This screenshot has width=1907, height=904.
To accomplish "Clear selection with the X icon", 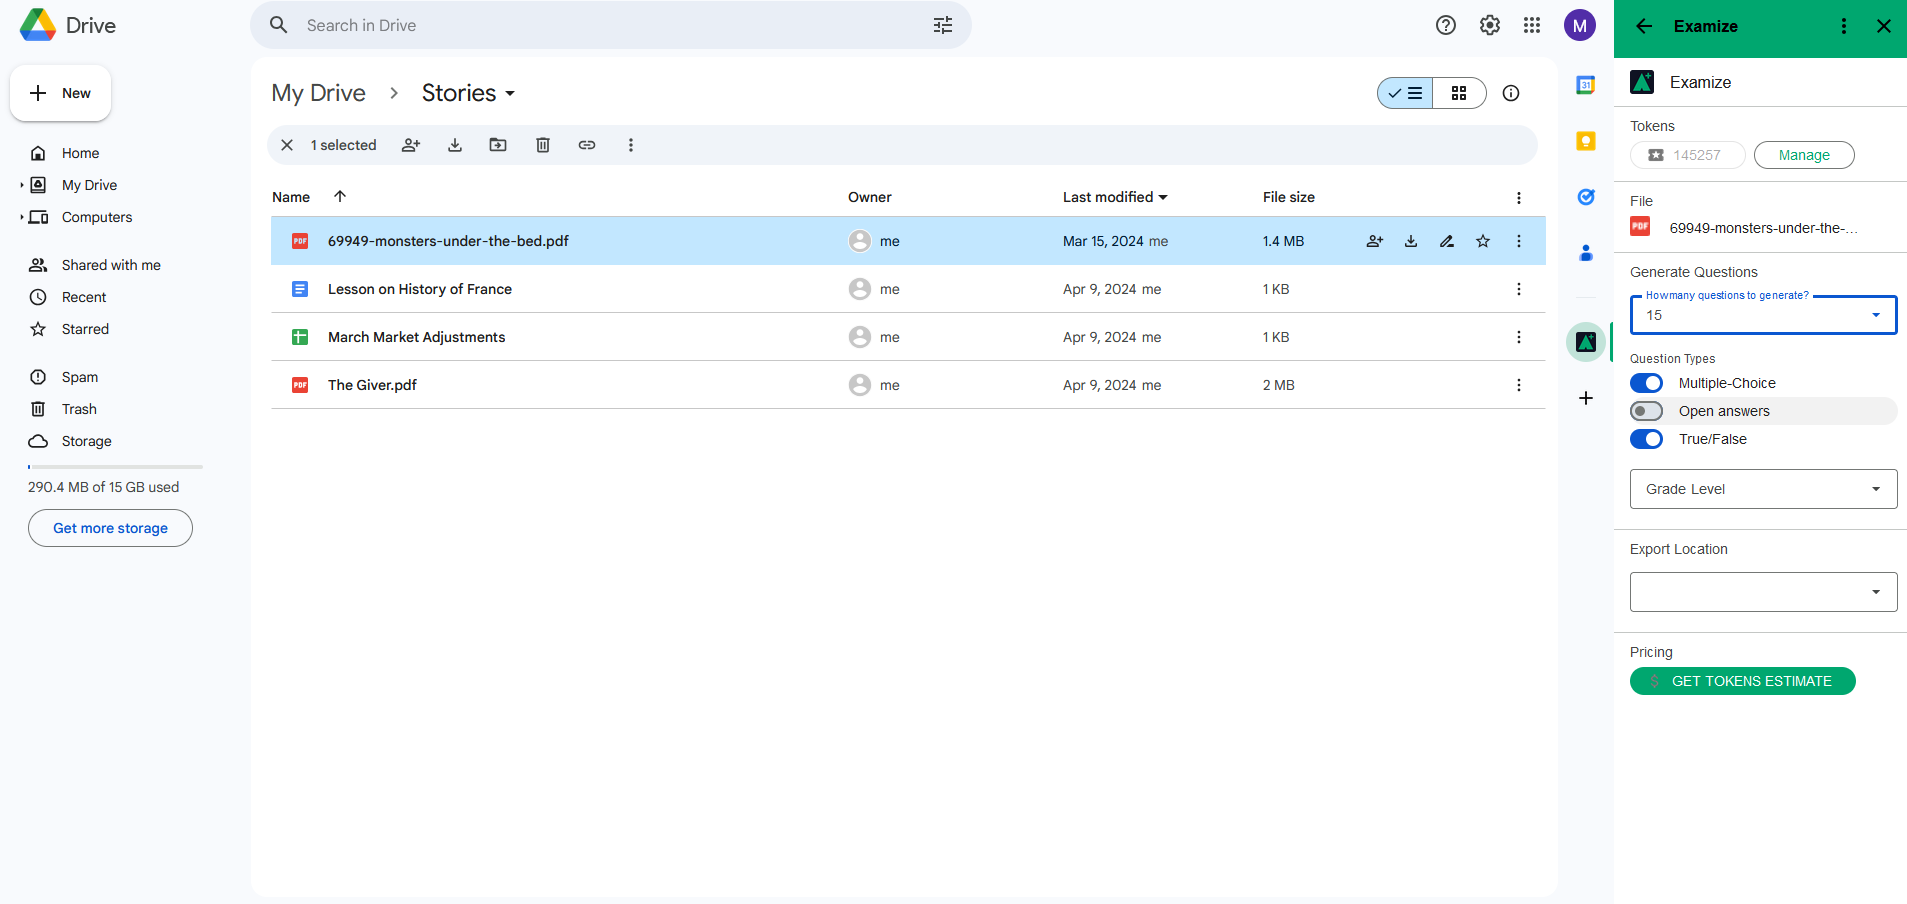I will pos(287,145).
